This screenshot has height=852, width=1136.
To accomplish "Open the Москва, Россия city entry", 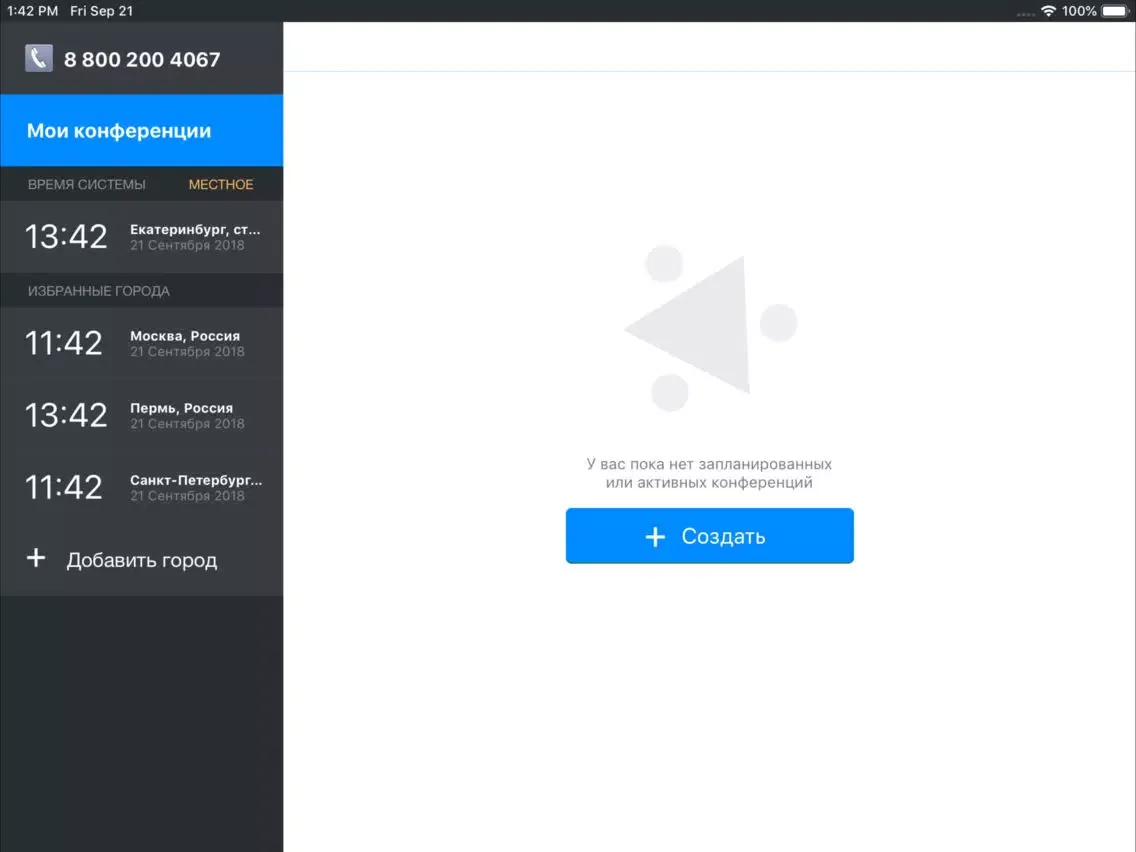I will point(141,343).
